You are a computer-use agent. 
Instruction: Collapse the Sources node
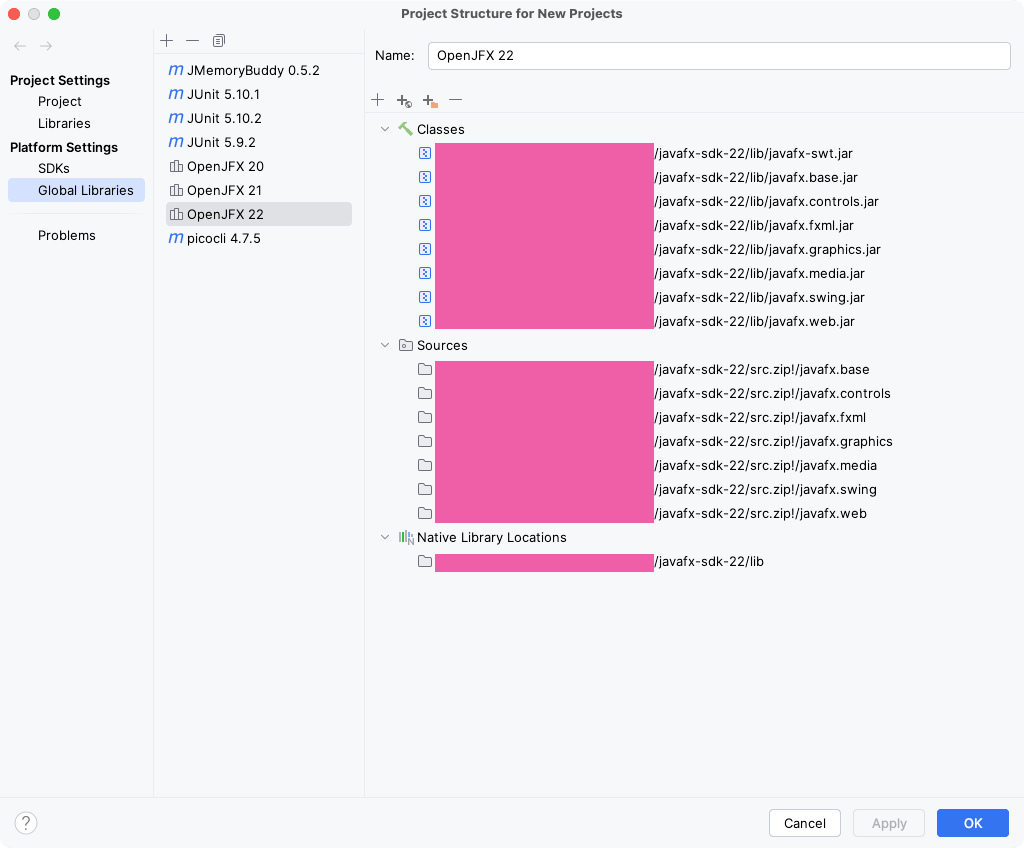(x=385, y=345)
